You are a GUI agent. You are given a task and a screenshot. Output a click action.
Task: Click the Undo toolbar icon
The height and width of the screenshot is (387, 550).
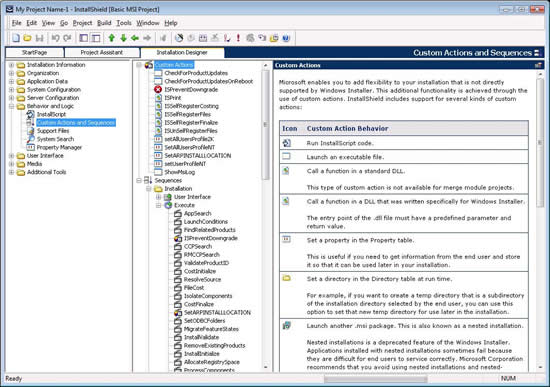click(x=55, y=38)
